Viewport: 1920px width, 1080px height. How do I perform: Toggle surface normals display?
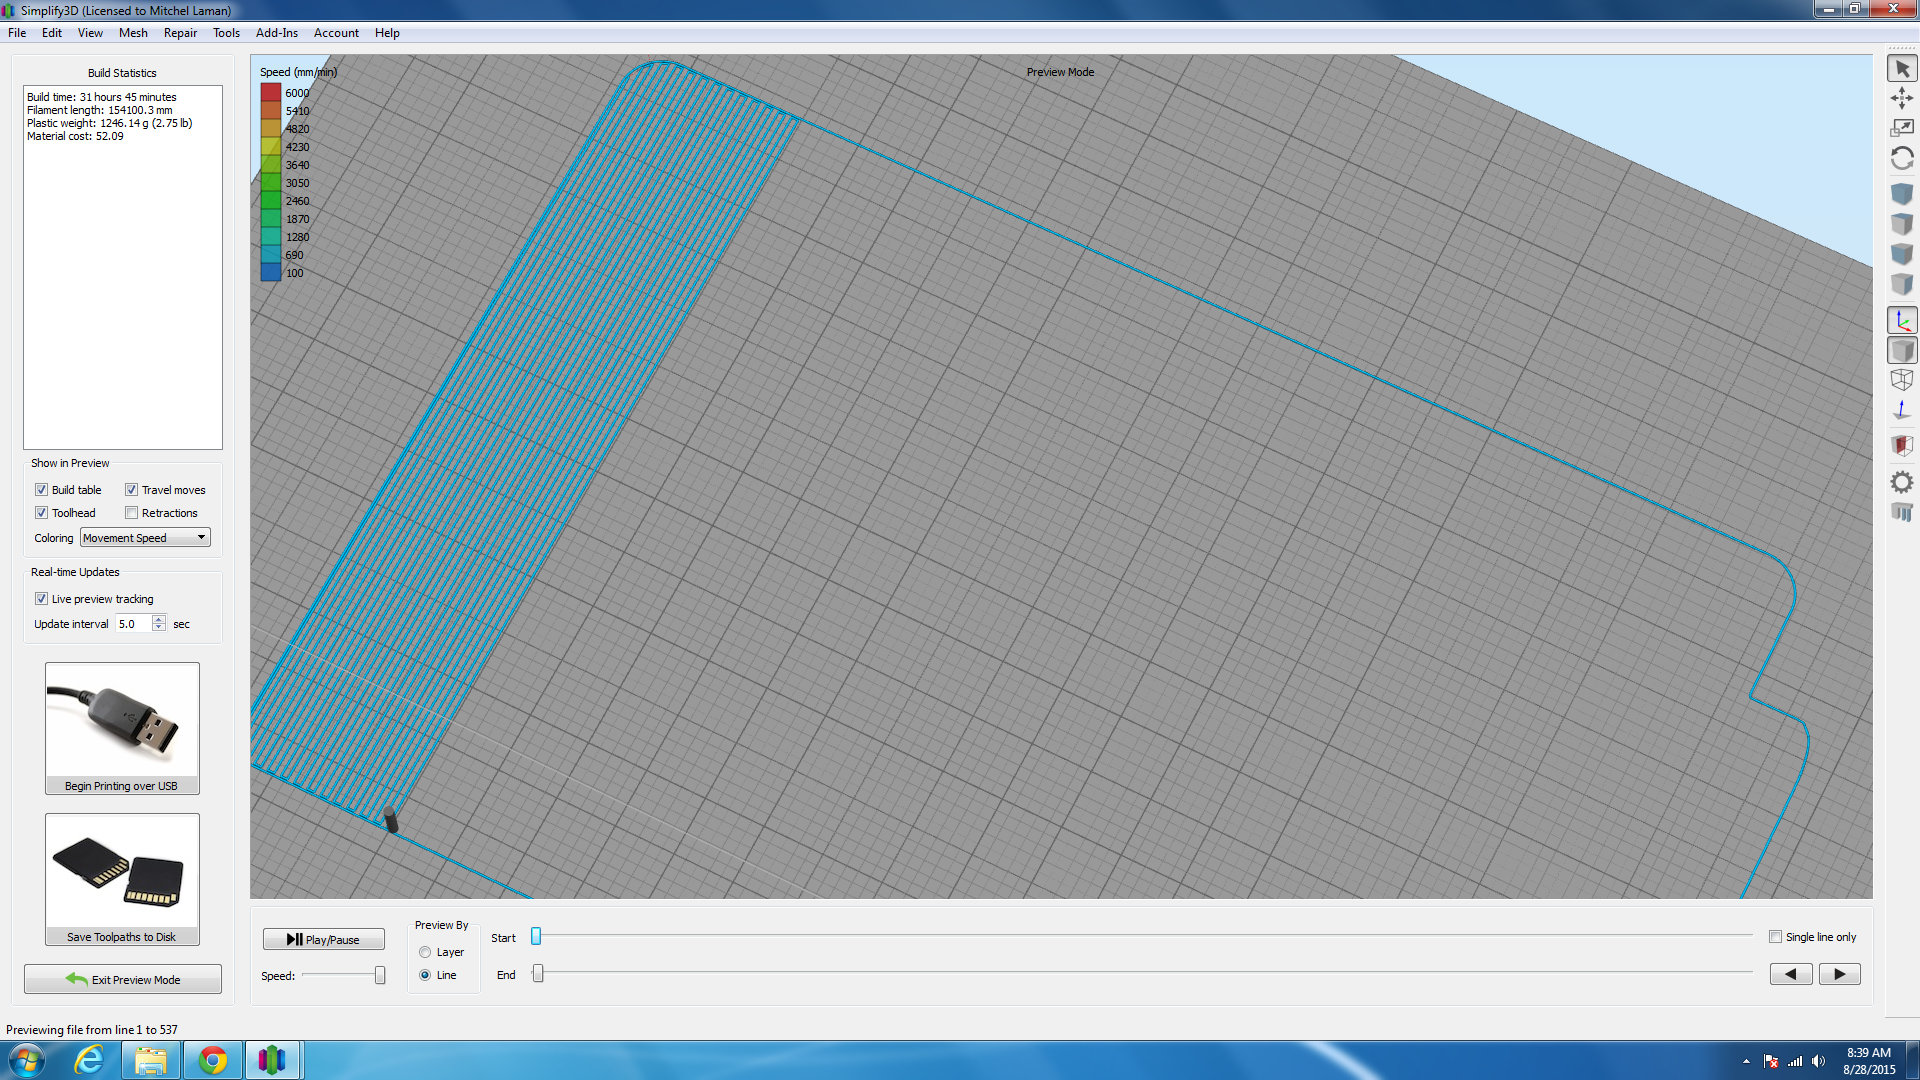coord(1902,410)
